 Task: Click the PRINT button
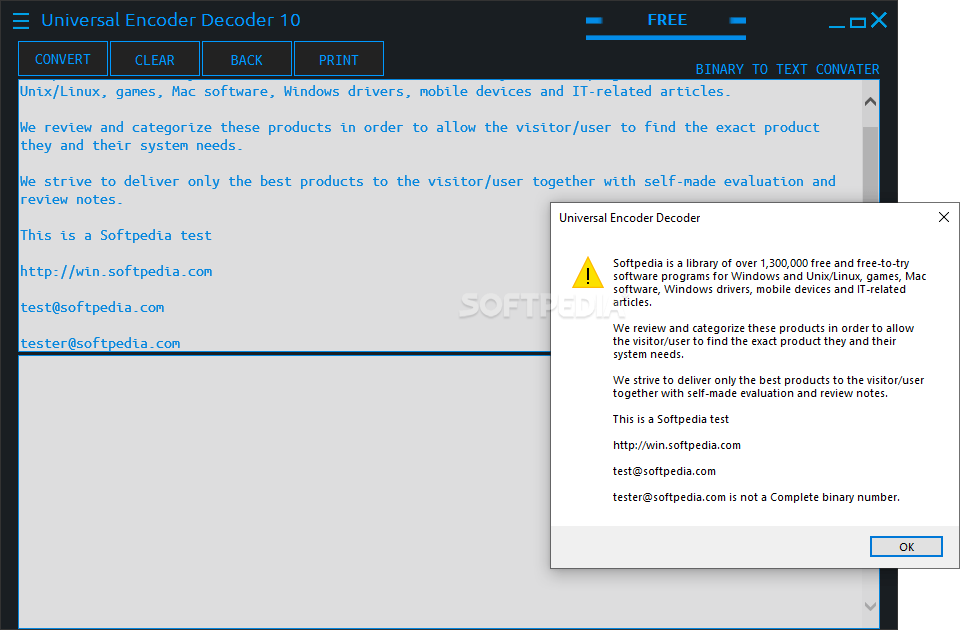[x=339, y=59]
